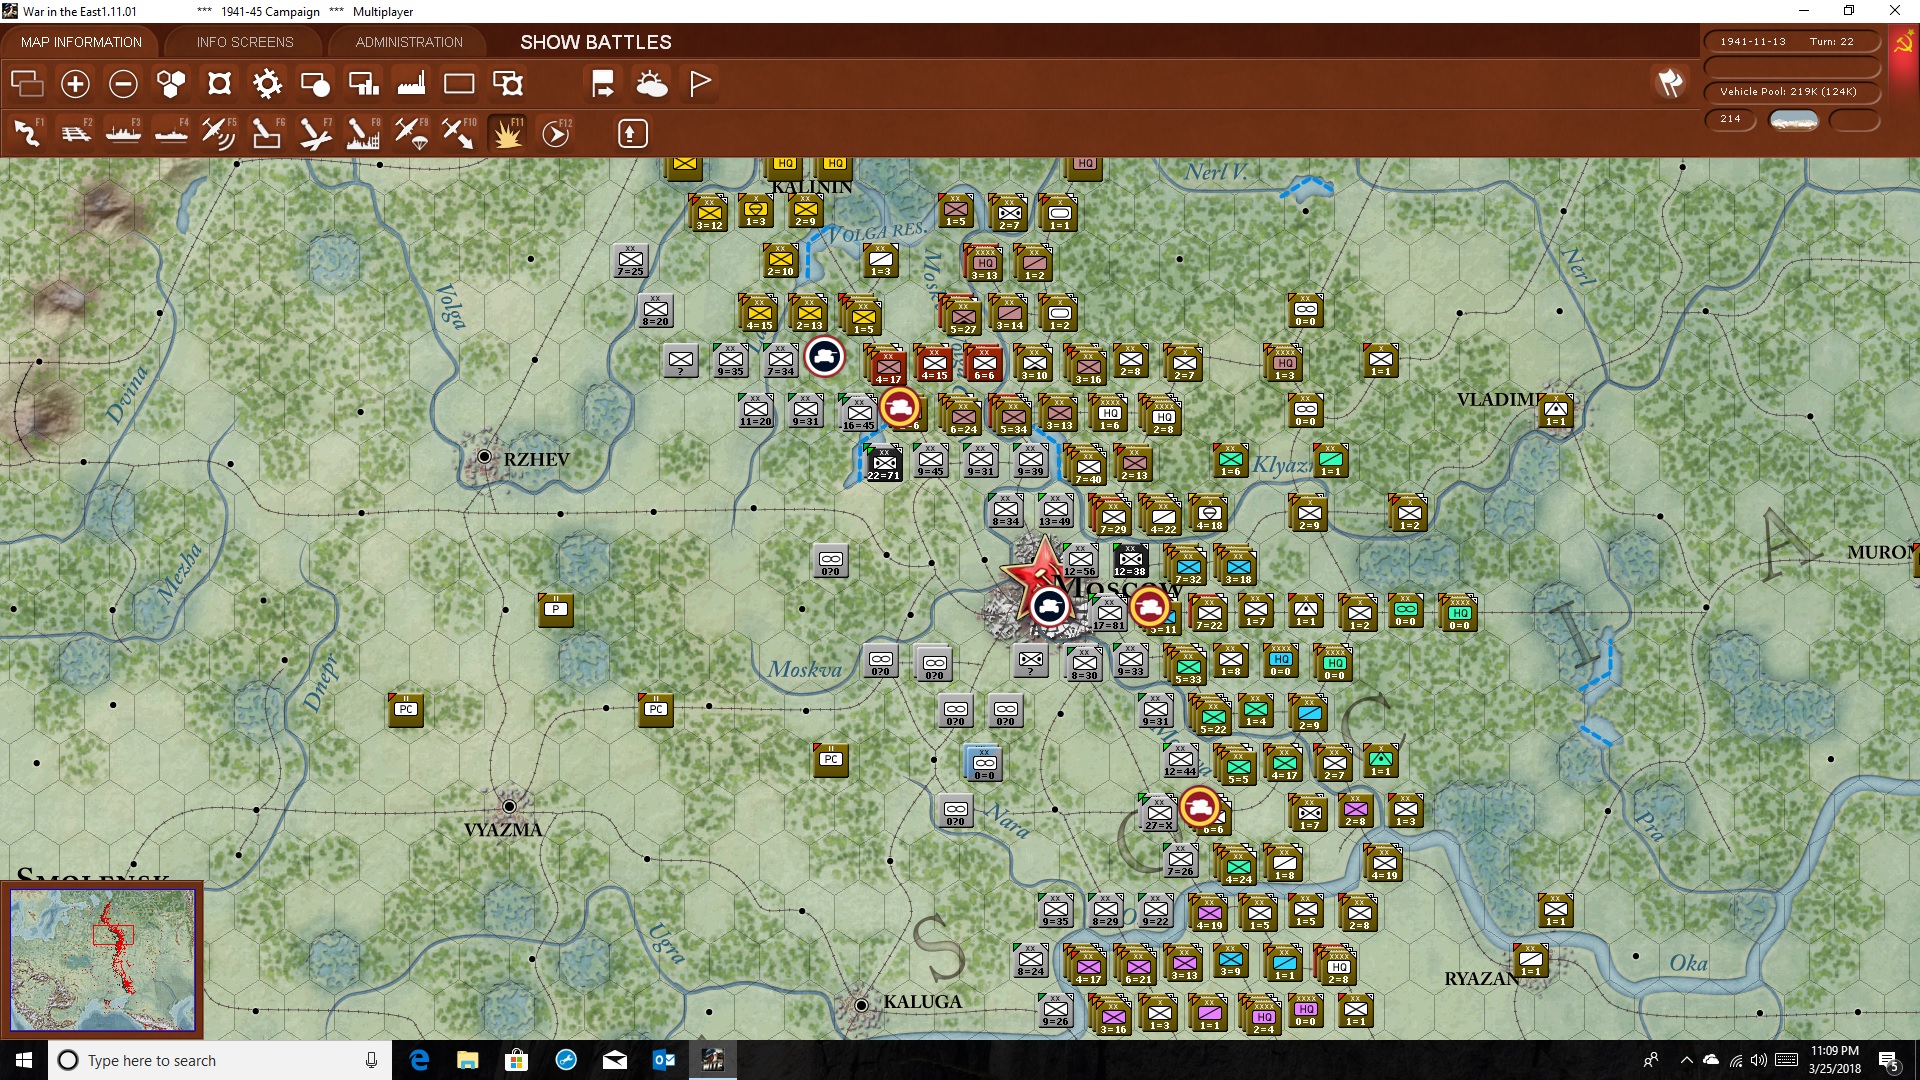Toggle the unit with fort symbol icon
The height and width of the screenshot is (1080, 1920).
pyautogui.click(x=508, y=84)
